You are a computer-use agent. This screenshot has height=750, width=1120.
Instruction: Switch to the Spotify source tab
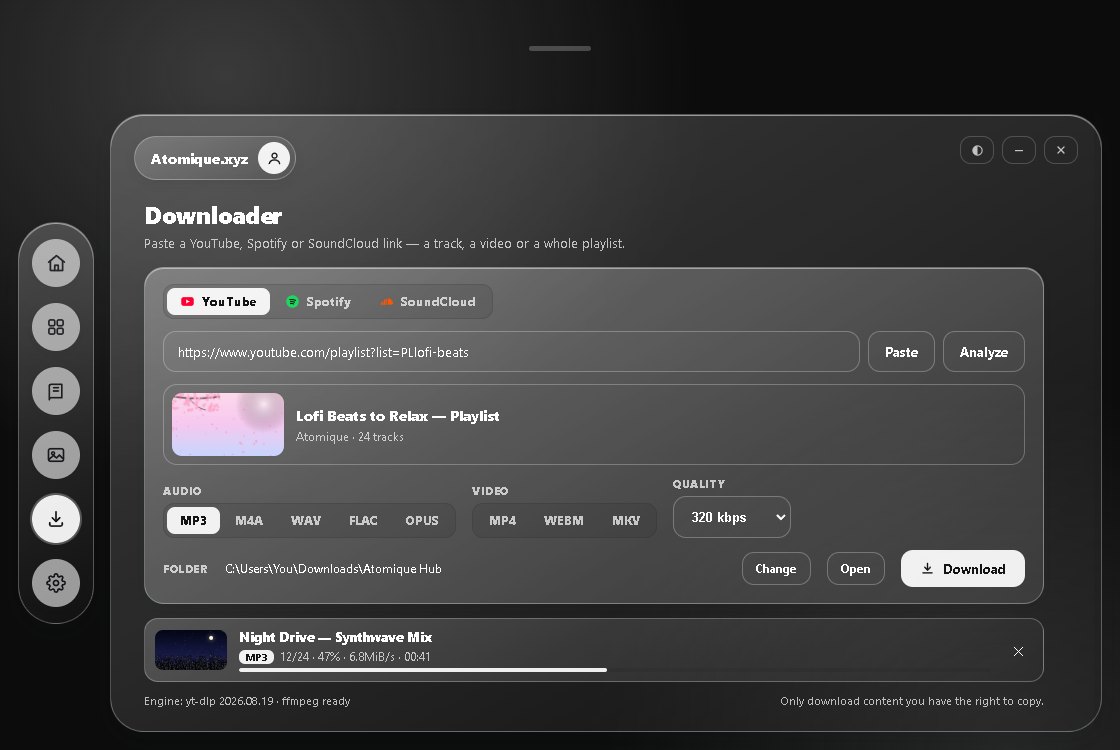(x=319, y=301)
